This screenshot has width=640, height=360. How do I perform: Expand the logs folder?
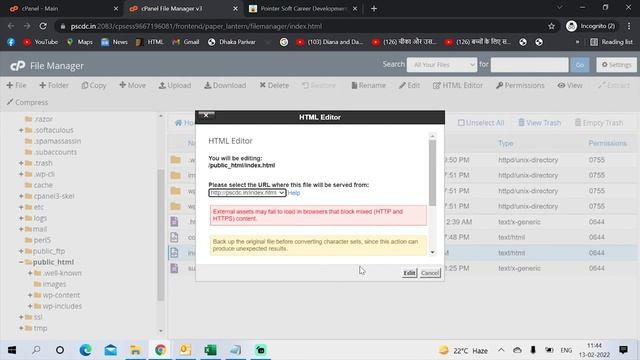click(x=21, y=218)
